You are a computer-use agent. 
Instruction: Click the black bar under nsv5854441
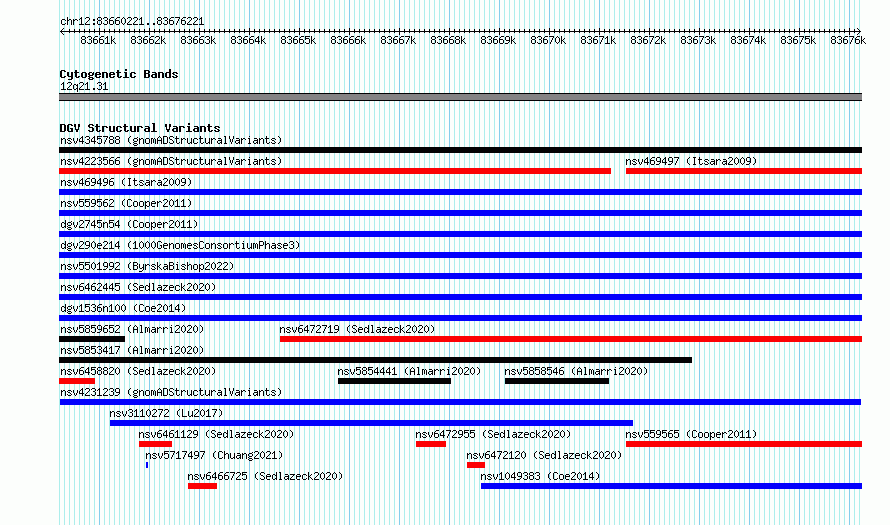pos(394,381)
